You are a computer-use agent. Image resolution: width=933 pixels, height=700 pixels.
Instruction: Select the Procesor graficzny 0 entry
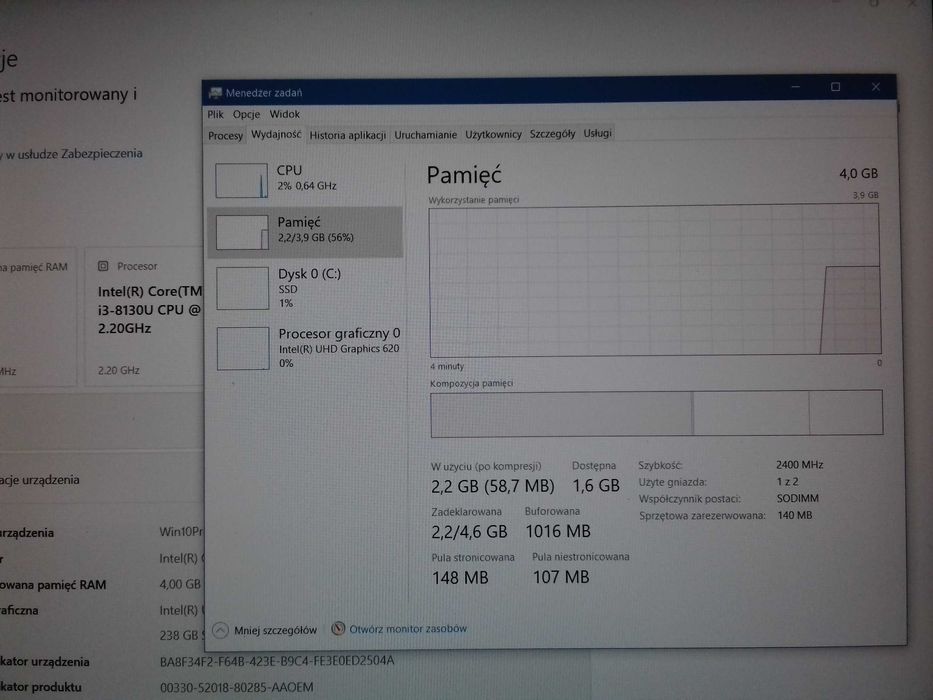click(307, 348)
